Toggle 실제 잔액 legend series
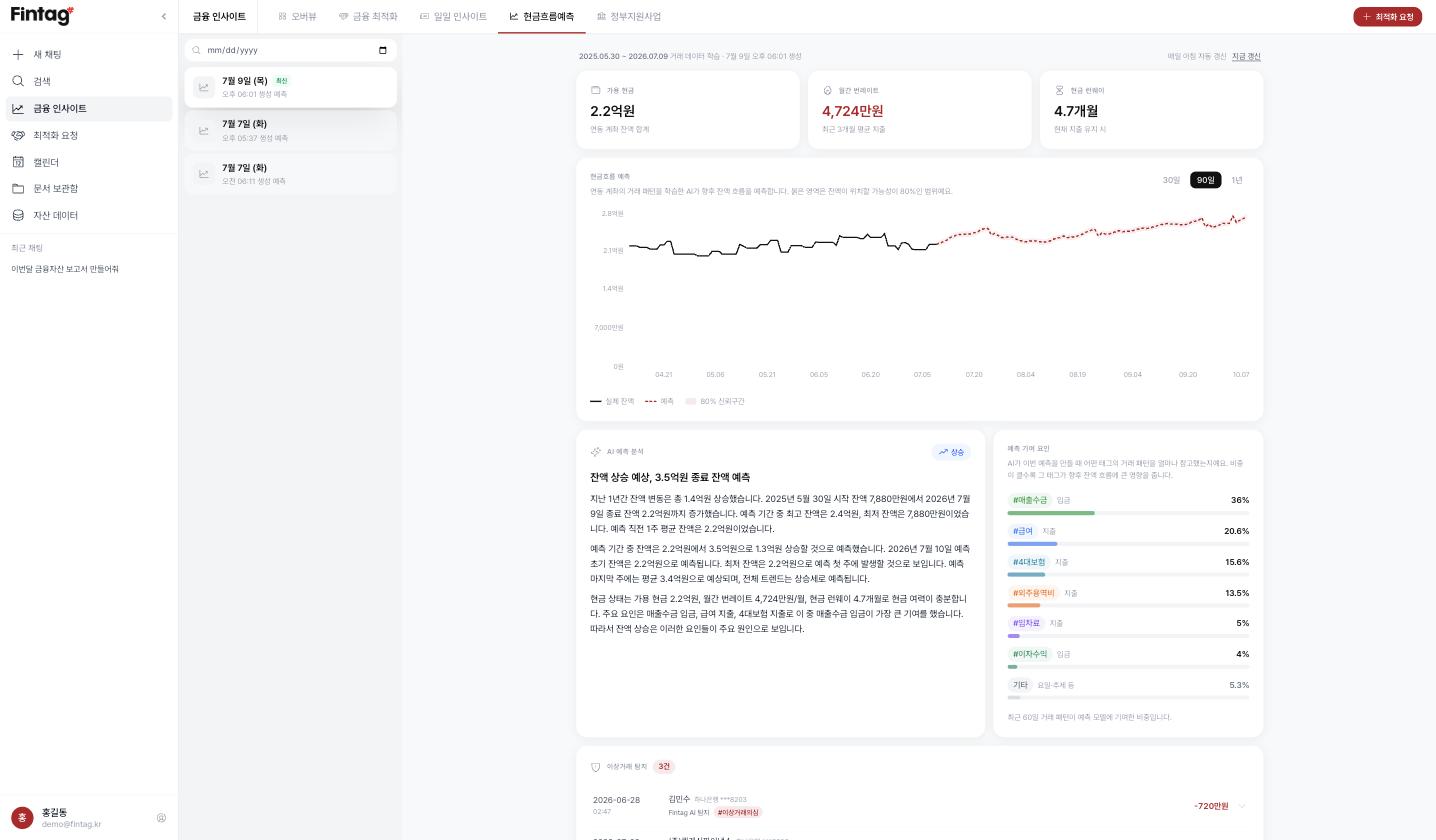Viewport: 1436px width, 840px height. (x=612, y=401)
